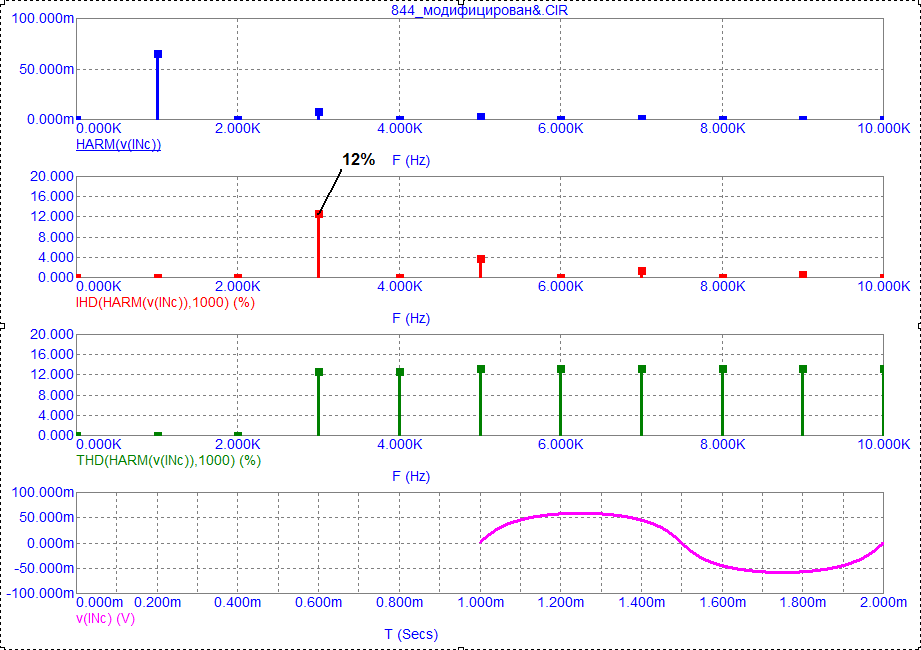Viewport: 921px width, 650px height.
Task: Click the 10.000K tick label on THD plot
Action: tap(884, 444)
